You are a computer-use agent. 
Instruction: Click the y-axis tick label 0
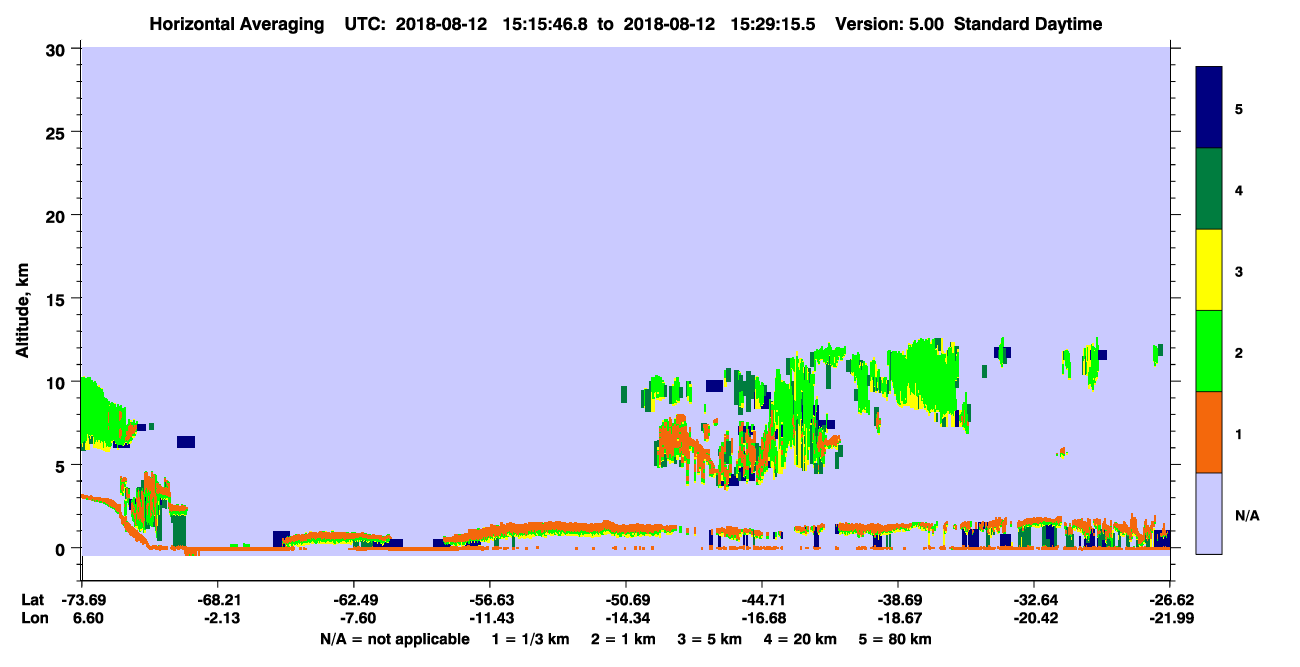tap(62, 548)
